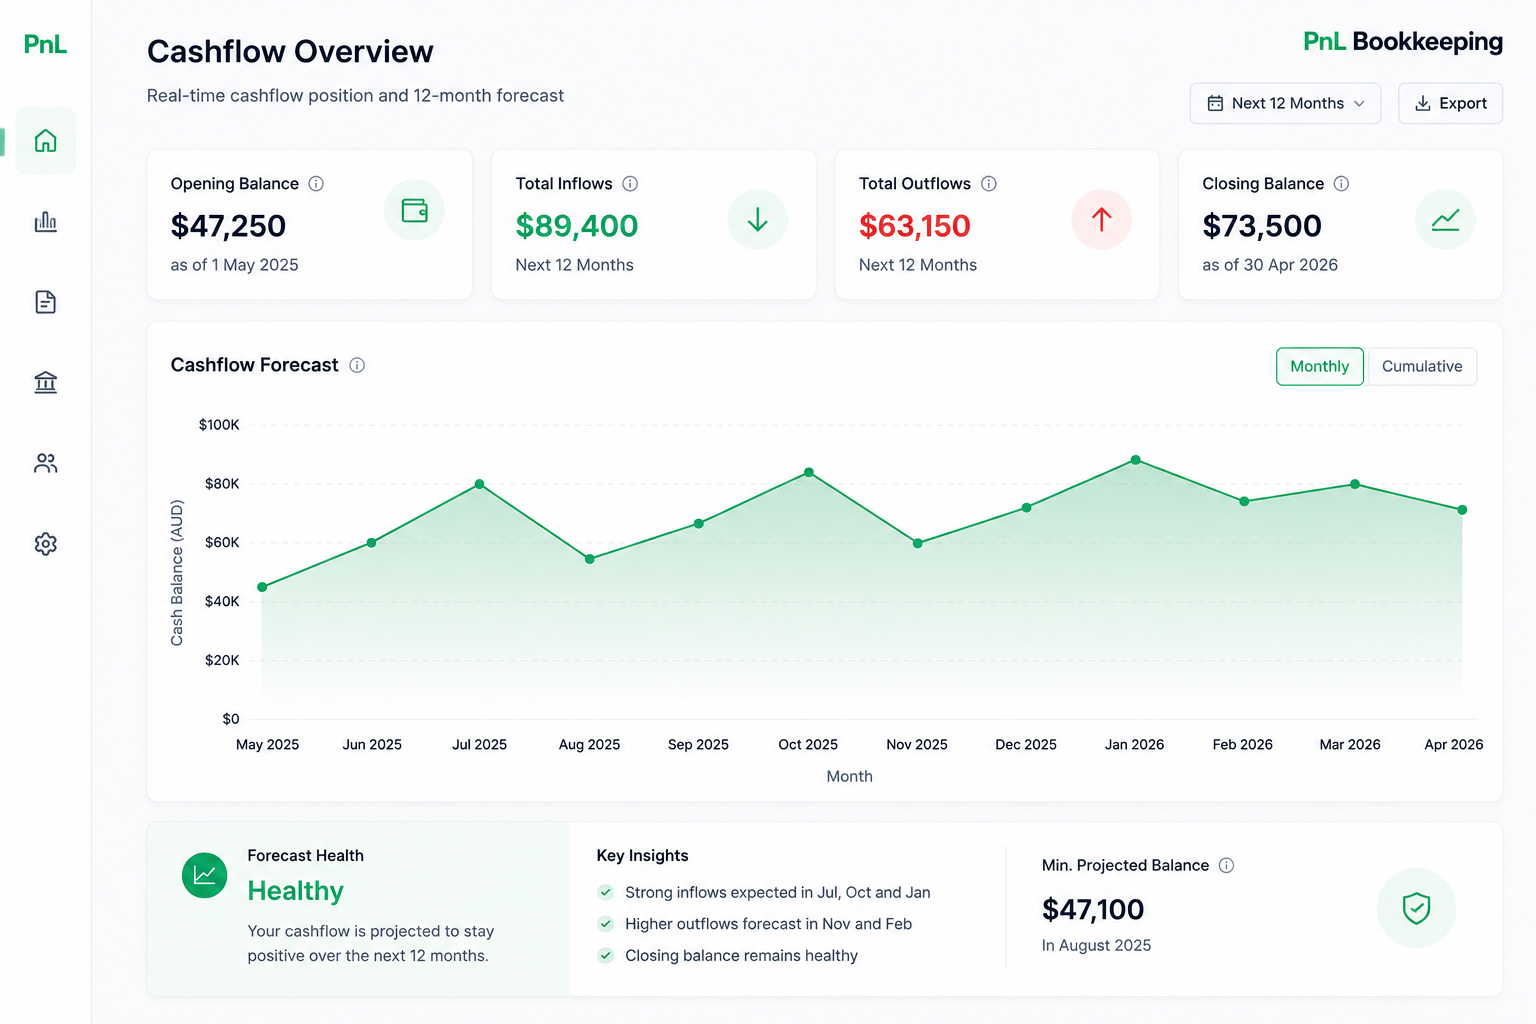The image size is (1536, 1024).
Task: Select the Dec 2025 chart data point
Action: (1027, 508)
